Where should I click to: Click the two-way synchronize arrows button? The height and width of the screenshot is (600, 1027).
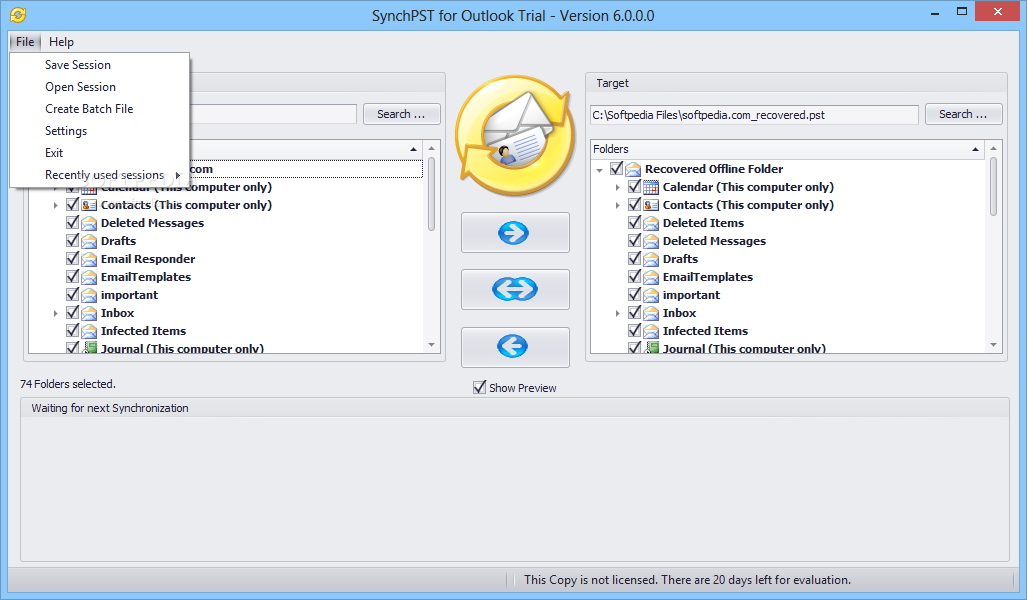click(515, 289)
